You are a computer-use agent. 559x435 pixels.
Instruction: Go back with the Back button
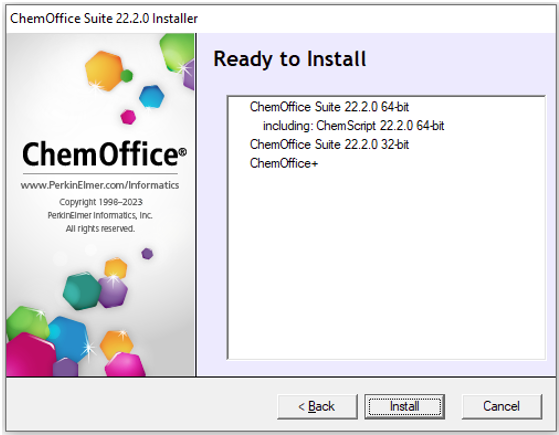(x=317, y=406)
